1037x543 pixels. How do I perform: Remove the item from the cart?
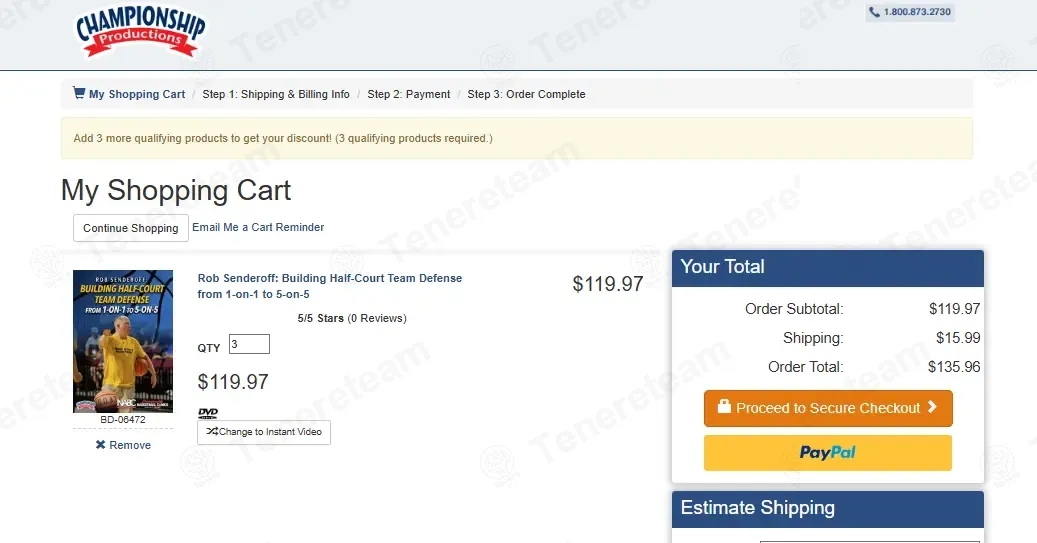[123, 445]
